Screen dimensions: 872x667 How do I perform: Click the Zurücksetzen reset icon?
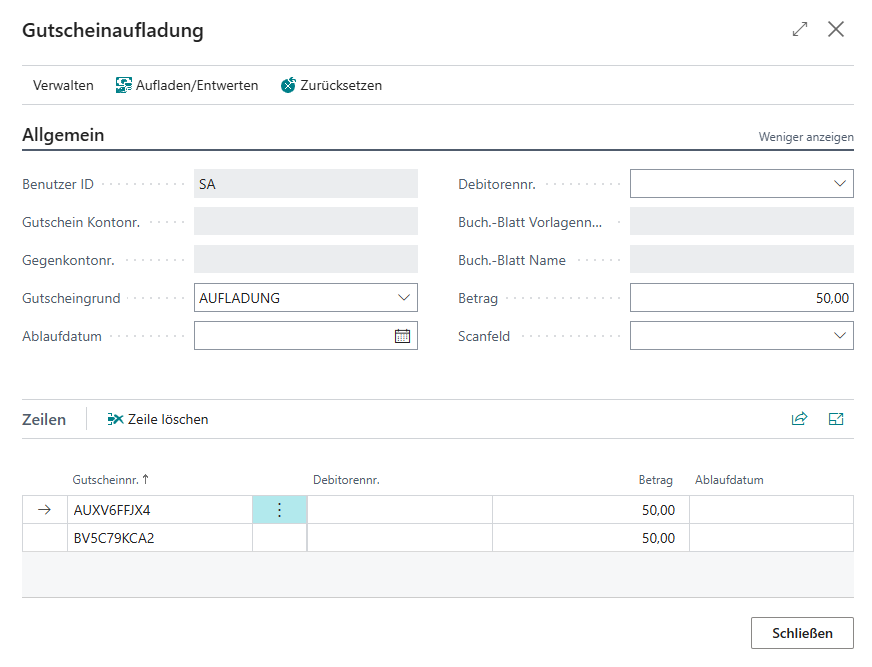(x=289, y=85)
